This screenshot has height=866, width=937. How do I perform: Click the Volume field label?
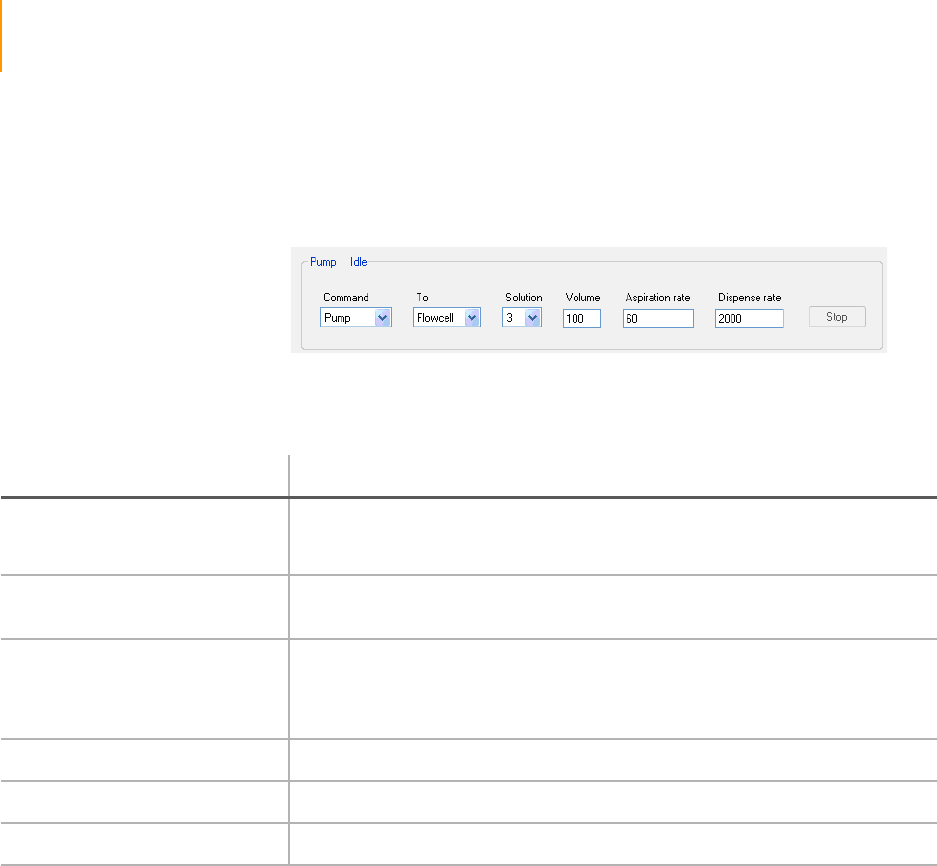[x=582, y=298]
